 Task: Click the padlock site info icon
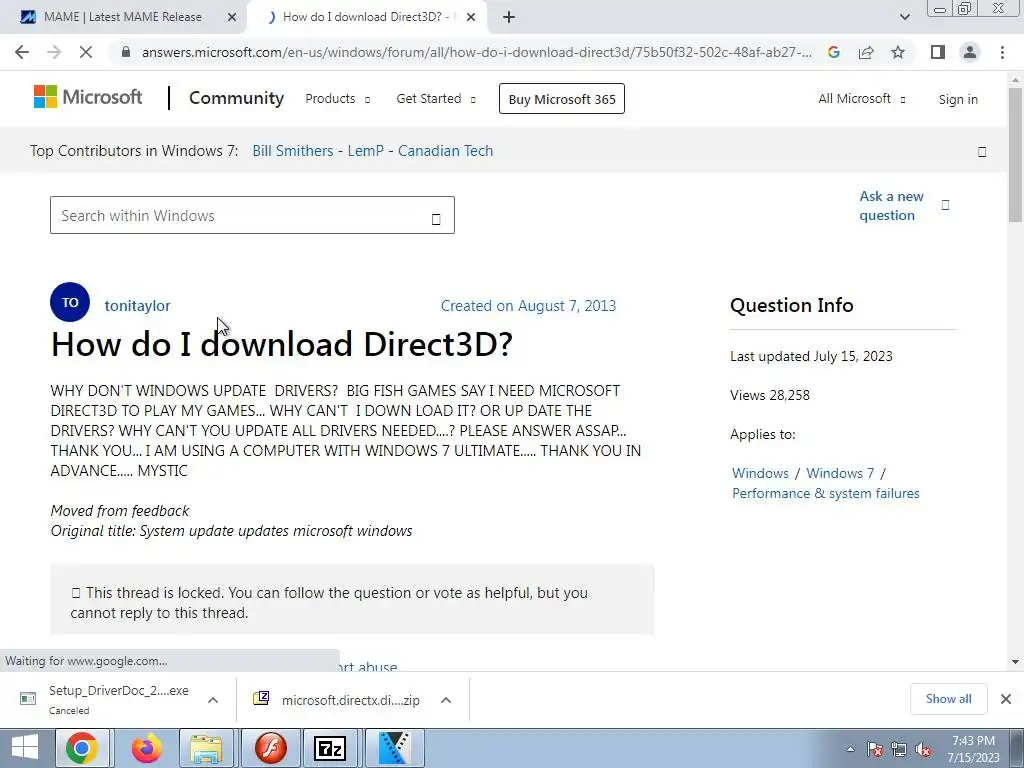(126, 52)
